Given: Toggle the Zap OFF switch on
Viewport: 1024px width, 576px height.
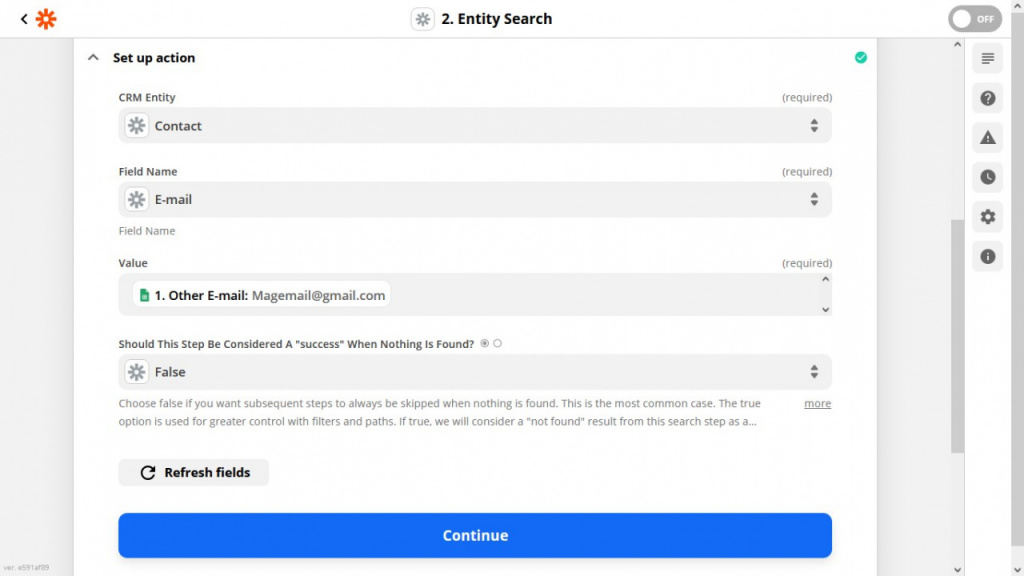Looking at the screenshot, I should [974, 19].
